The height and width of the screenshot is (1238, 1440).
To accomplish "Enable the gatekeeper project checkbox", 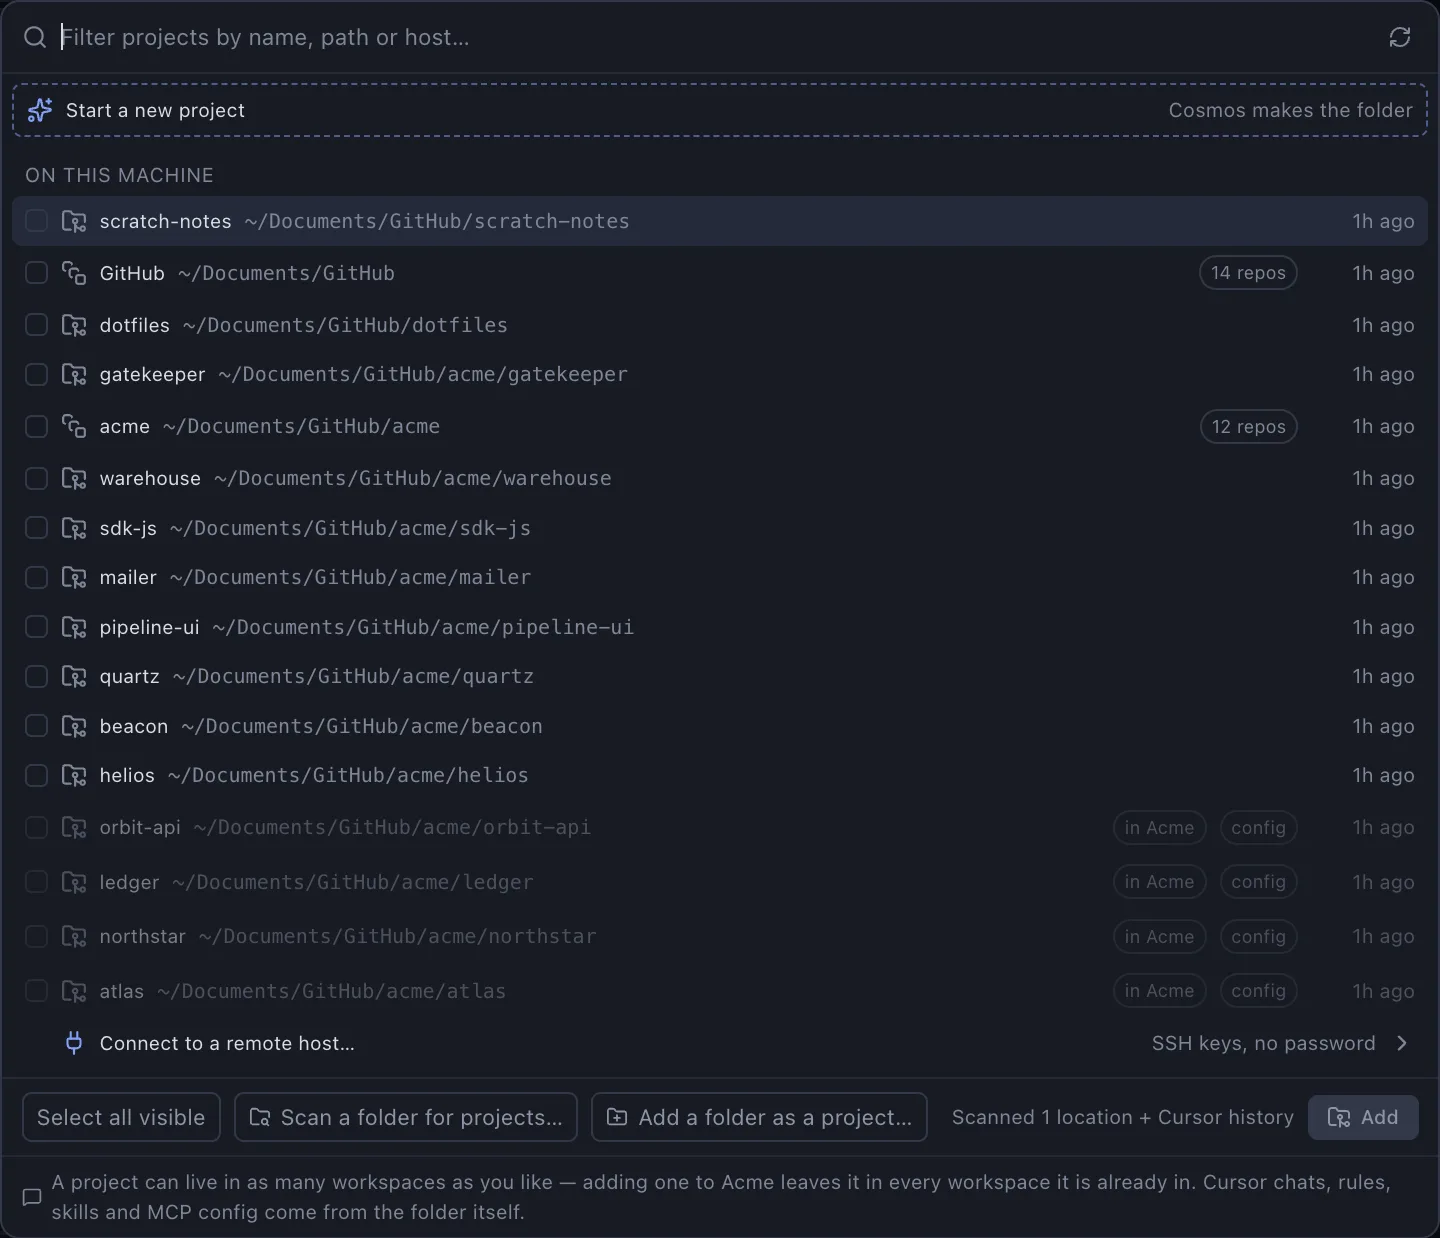I will [36, 374].
